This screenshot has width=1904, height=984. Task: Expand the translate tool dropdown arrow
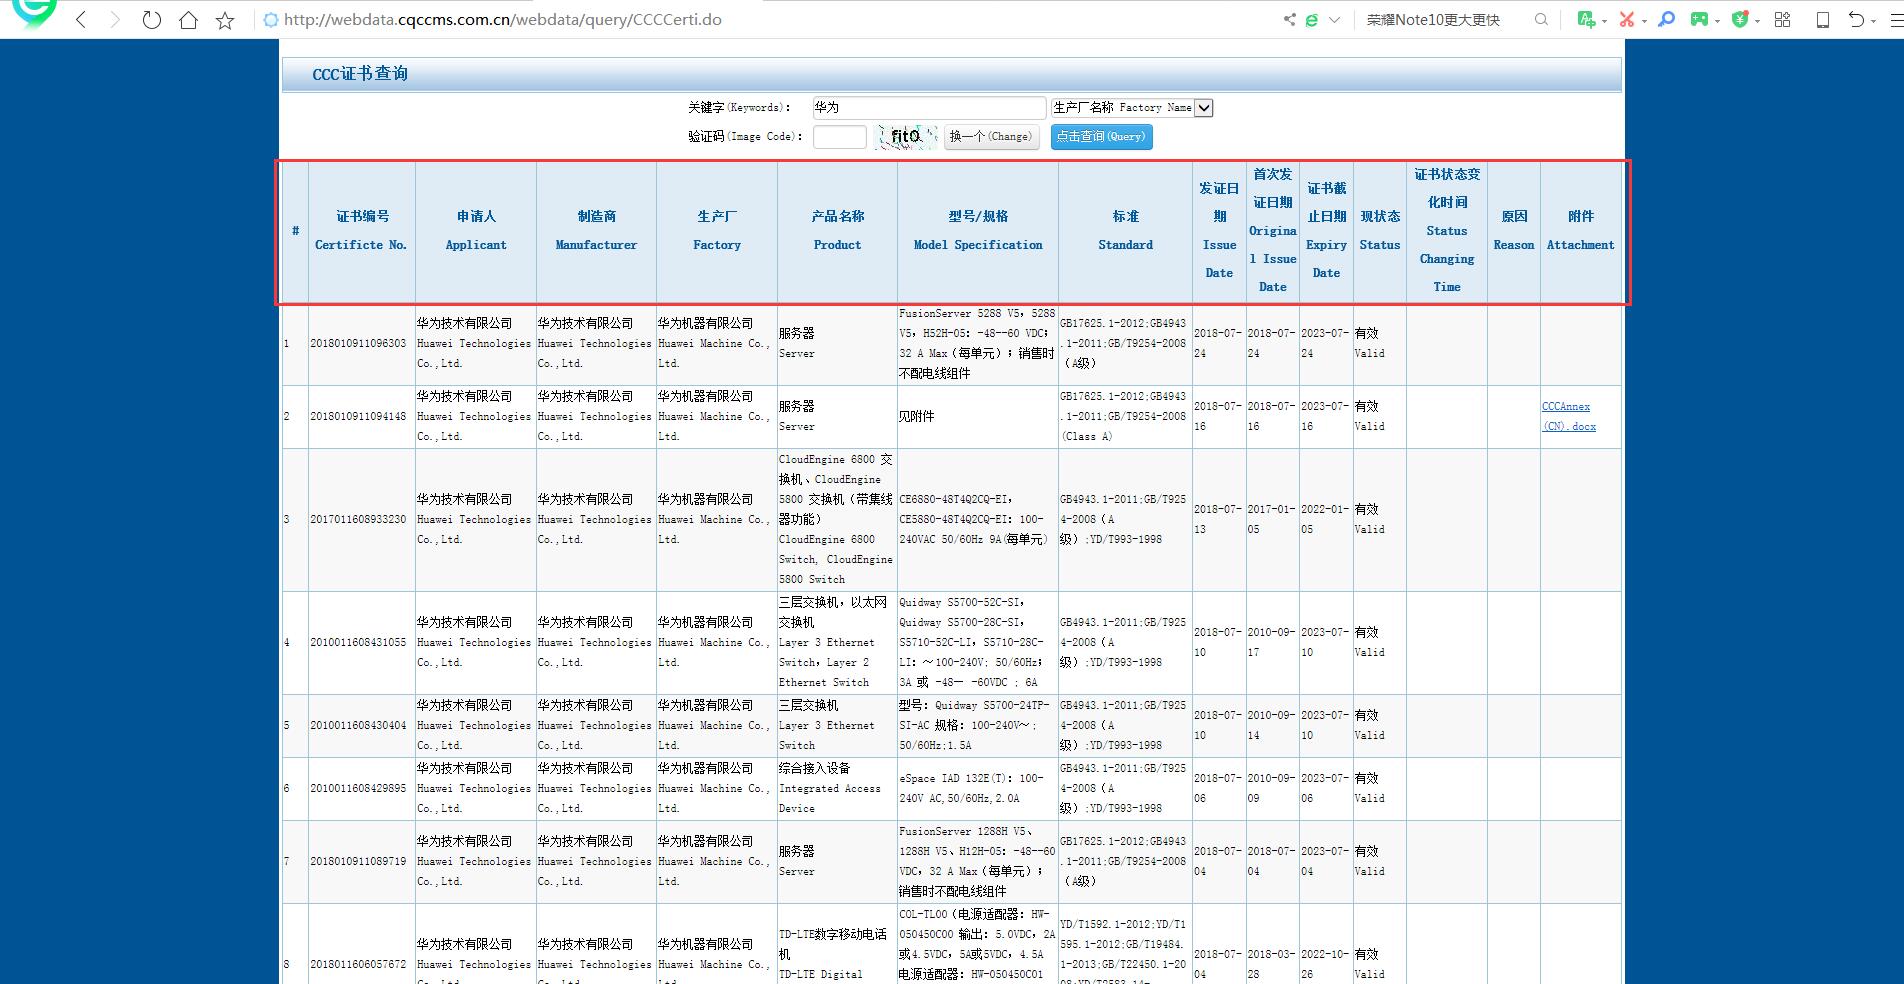pos(1604,21)
